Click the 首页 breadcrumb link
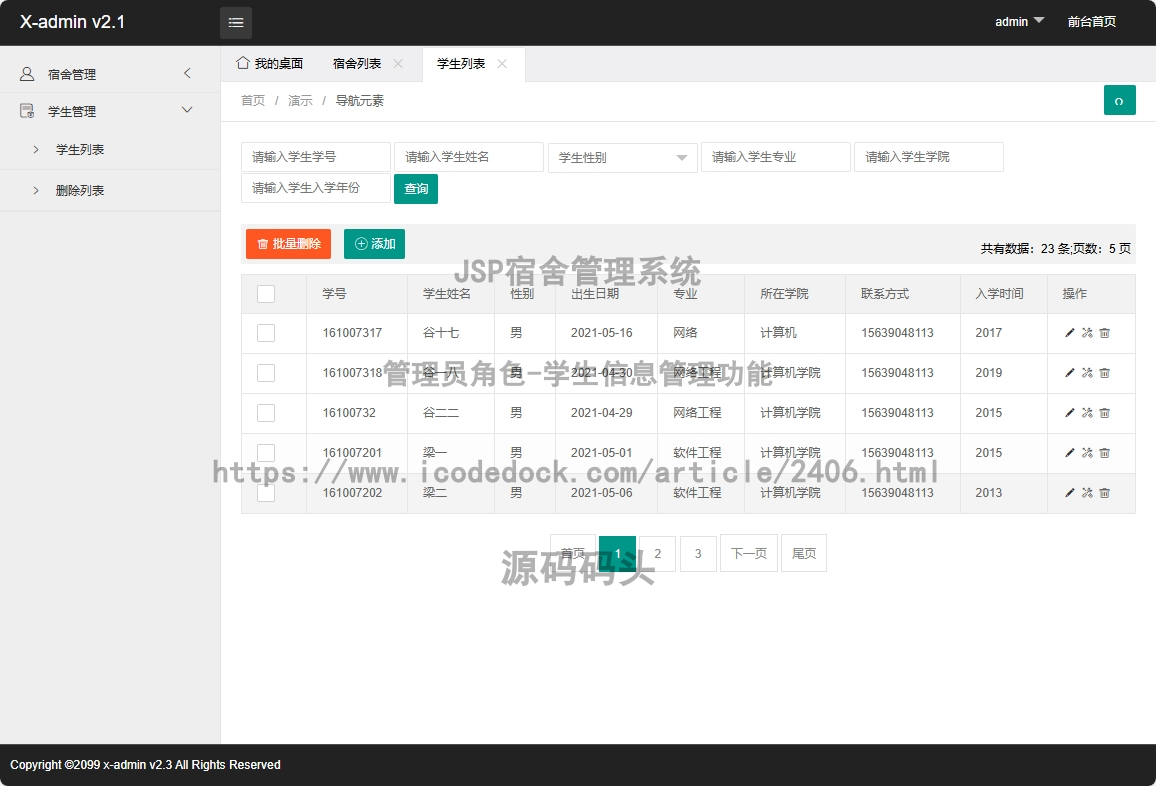The height and width of the screenshot is (786, 1156). coord(253,100)
